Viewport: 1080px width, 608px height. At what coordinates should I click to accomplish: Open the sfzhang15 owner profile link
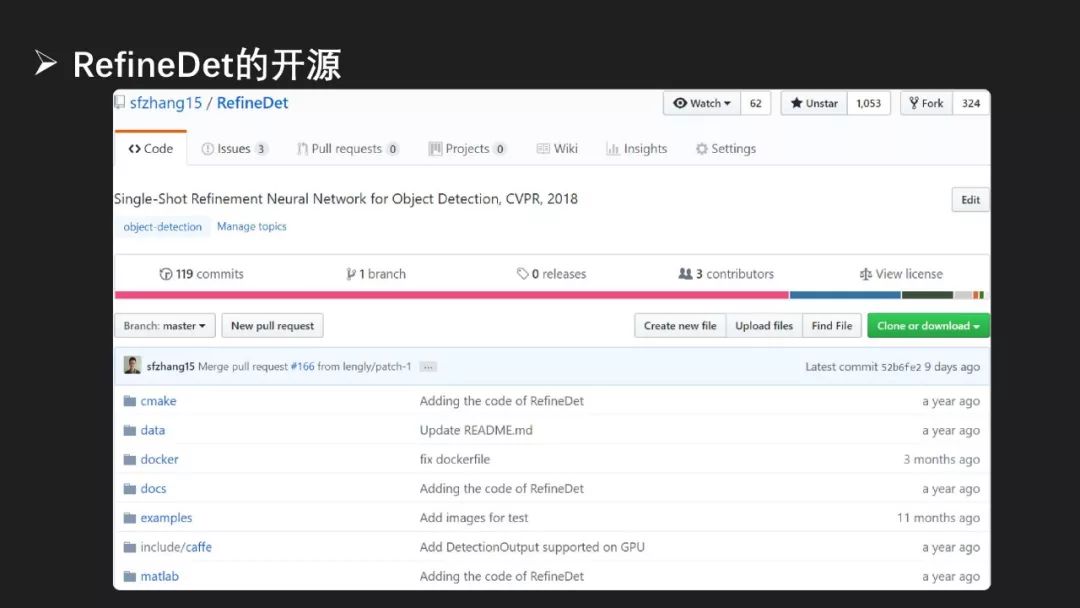166,103
